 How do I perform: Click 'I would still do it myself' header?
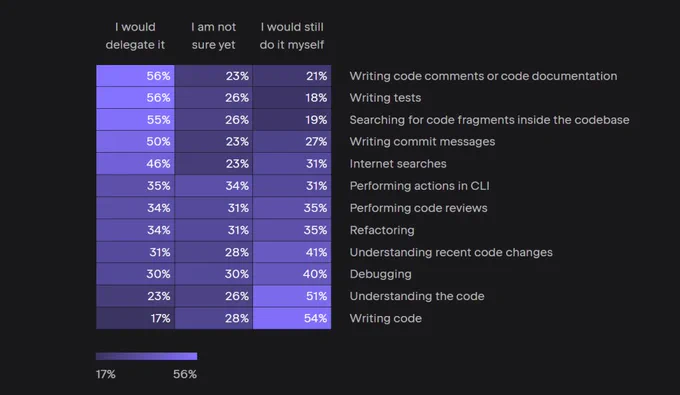pyautogui.click(x=292, y=36)
